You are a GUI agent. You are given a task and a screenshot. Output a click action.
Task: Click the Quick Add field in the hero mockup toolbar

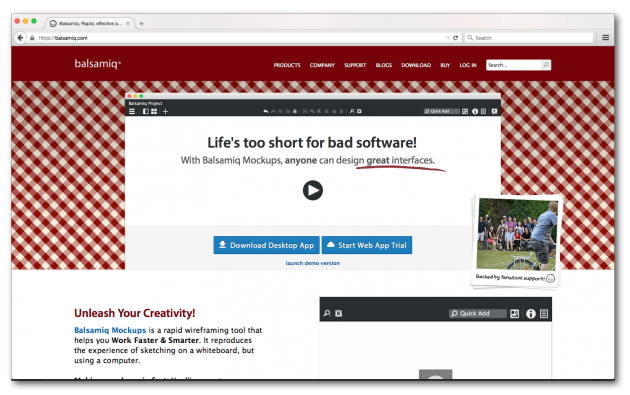(442, 111)
